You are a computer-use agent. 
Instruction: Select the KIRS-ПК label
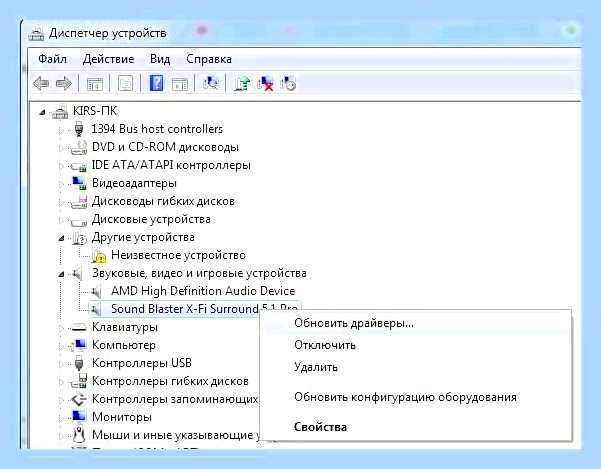tap(95, 111)
